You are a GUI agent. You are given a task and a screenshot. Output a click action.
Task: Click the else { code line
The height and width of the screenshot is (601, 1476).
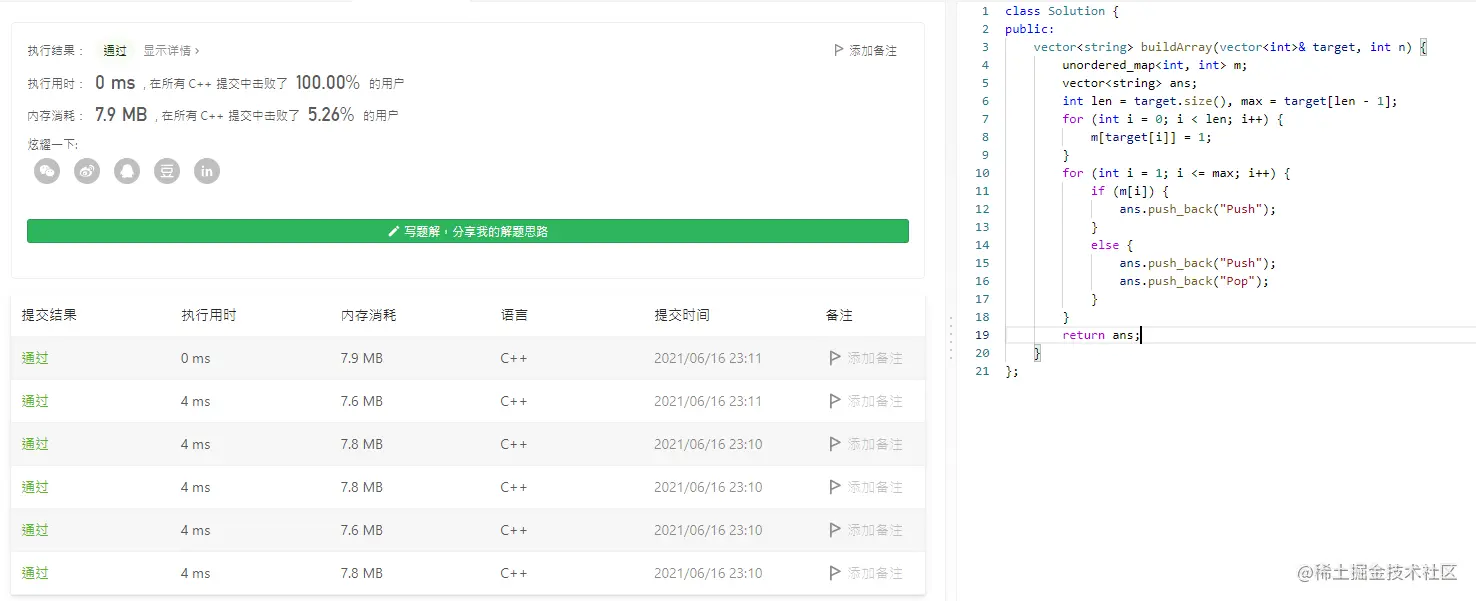pyautogui.click(x=1111, y=245)
